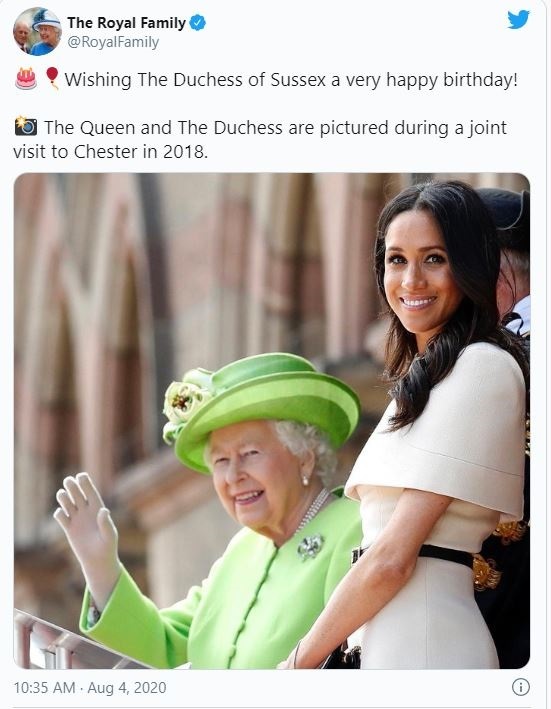Open the Royal Family profile avatar
The image size is (551, 709).
coord(37,31)
